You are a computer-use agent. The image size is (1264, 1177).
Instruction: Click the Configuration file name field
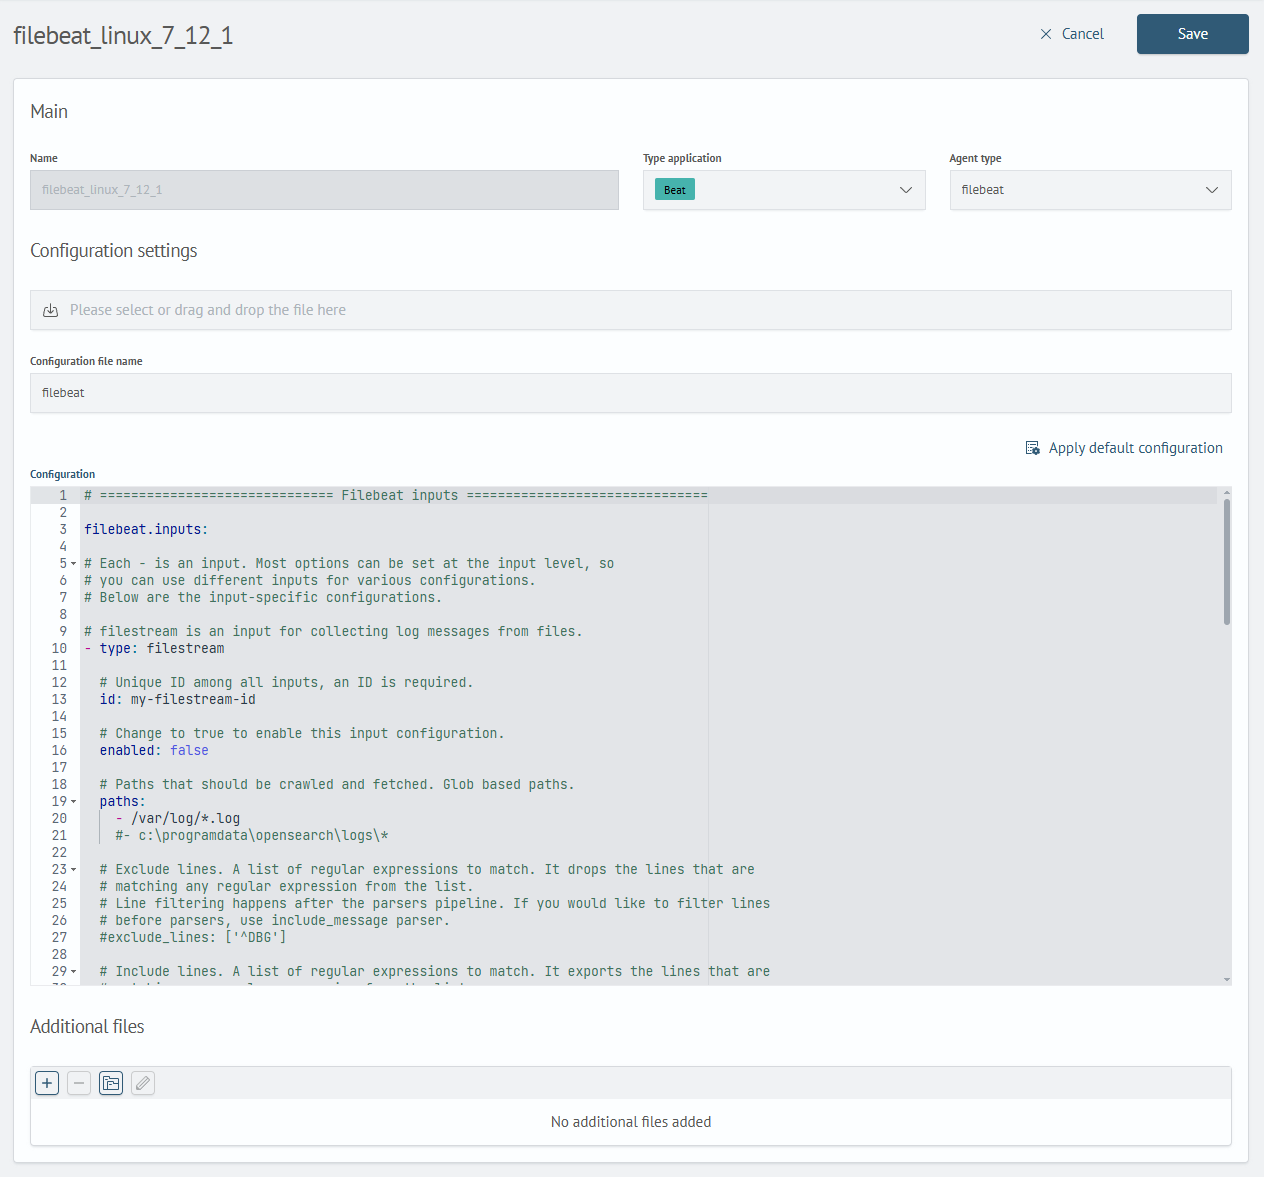630,393
